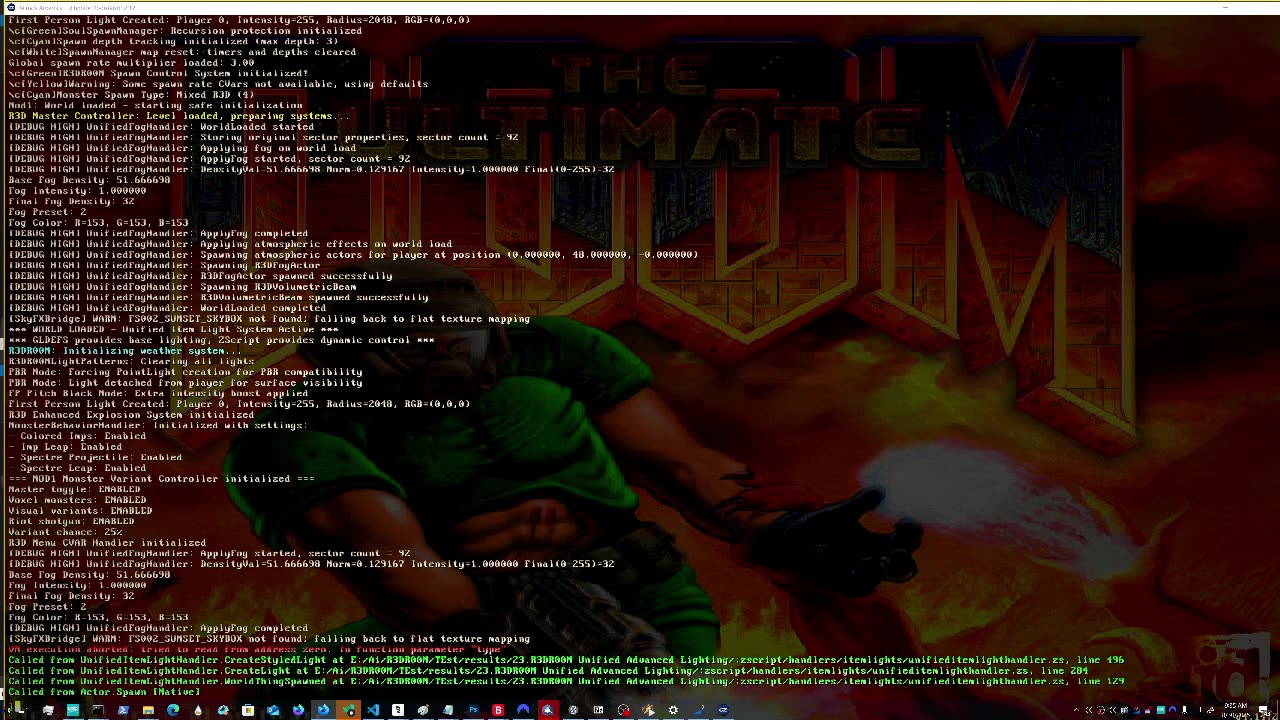Click the 'Called from Actor.Spawn [Native]' line
Image resolution: width=1280 pixels, height=720 pixels.
click(x=104, y=692)
